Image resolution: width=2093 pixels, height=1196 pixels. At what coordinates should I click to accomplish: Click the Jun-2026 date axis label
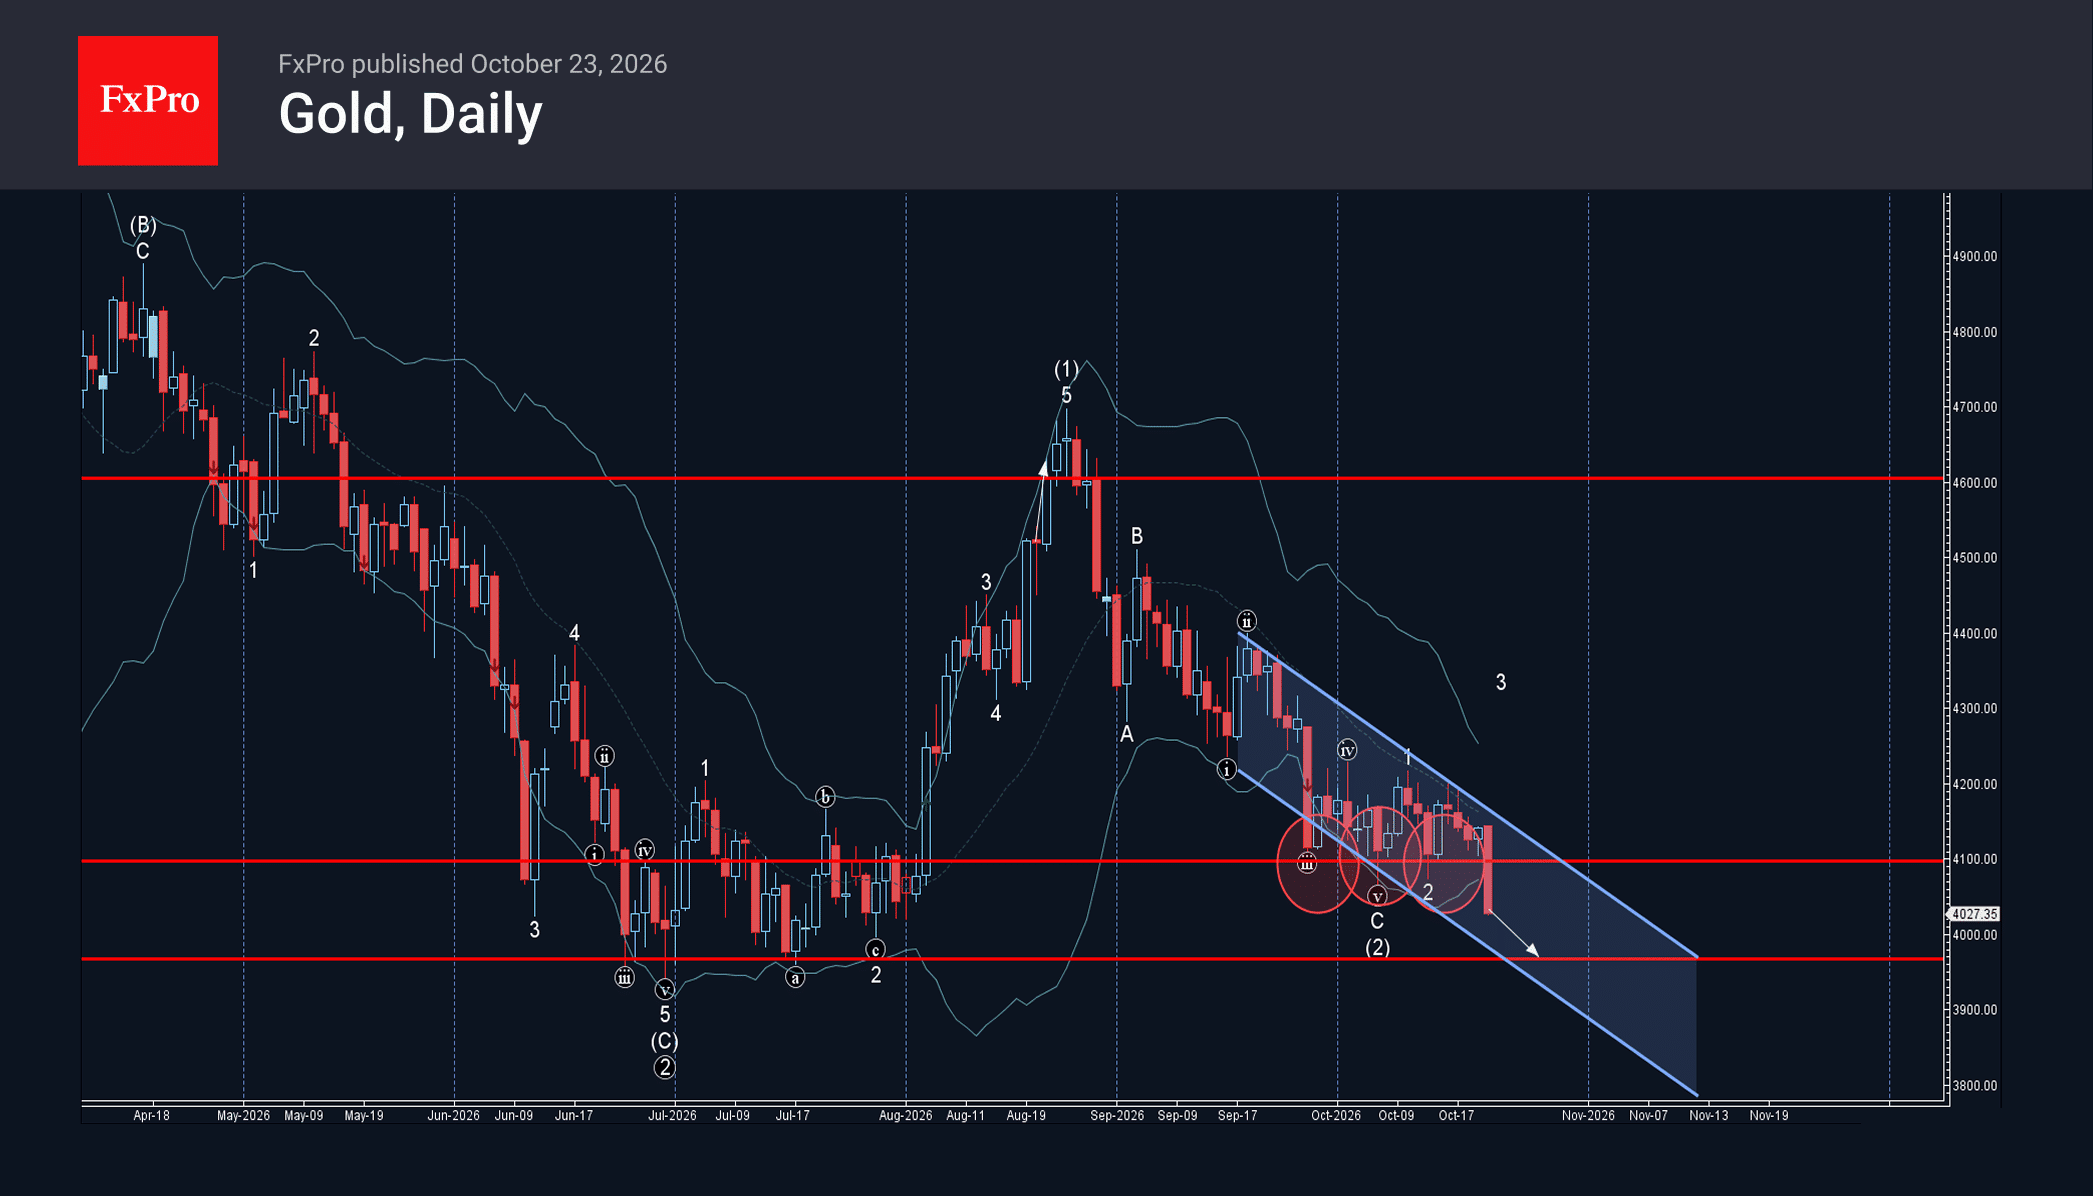pyautogui.click(x=453, y=1115)
